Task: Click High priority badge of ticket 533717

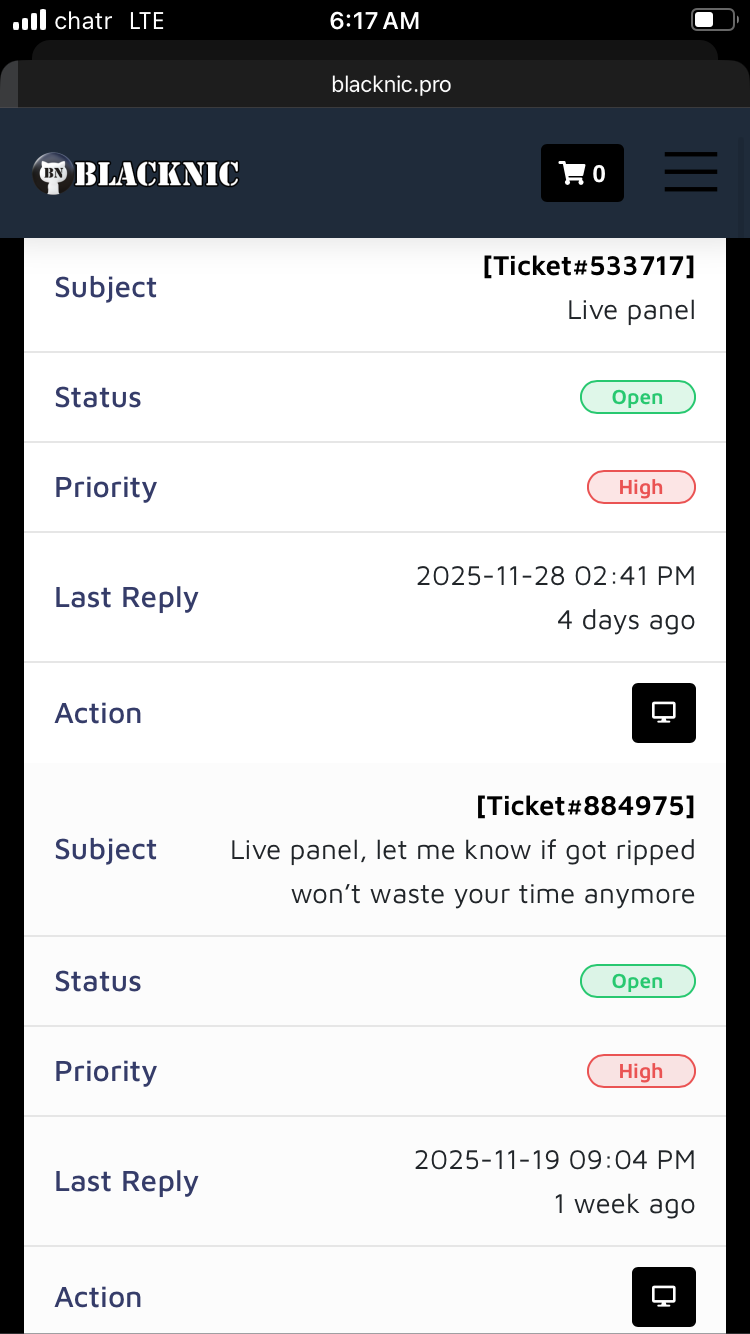Action: (640, 487)
